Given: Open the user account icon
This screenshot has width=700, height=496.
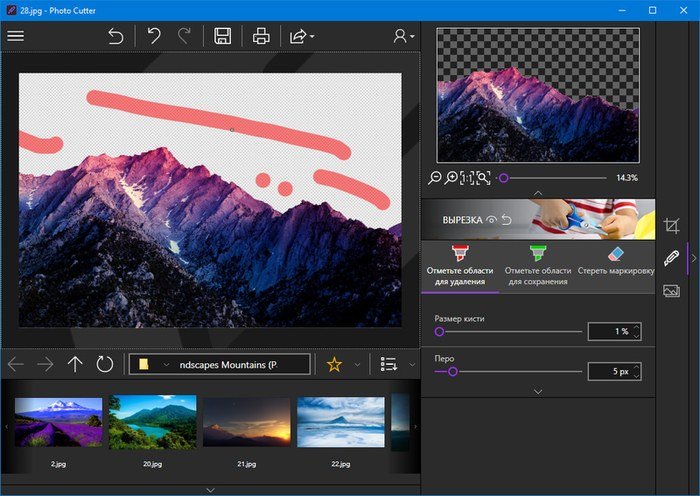Looking at the screenshot, I should [400, 36].
